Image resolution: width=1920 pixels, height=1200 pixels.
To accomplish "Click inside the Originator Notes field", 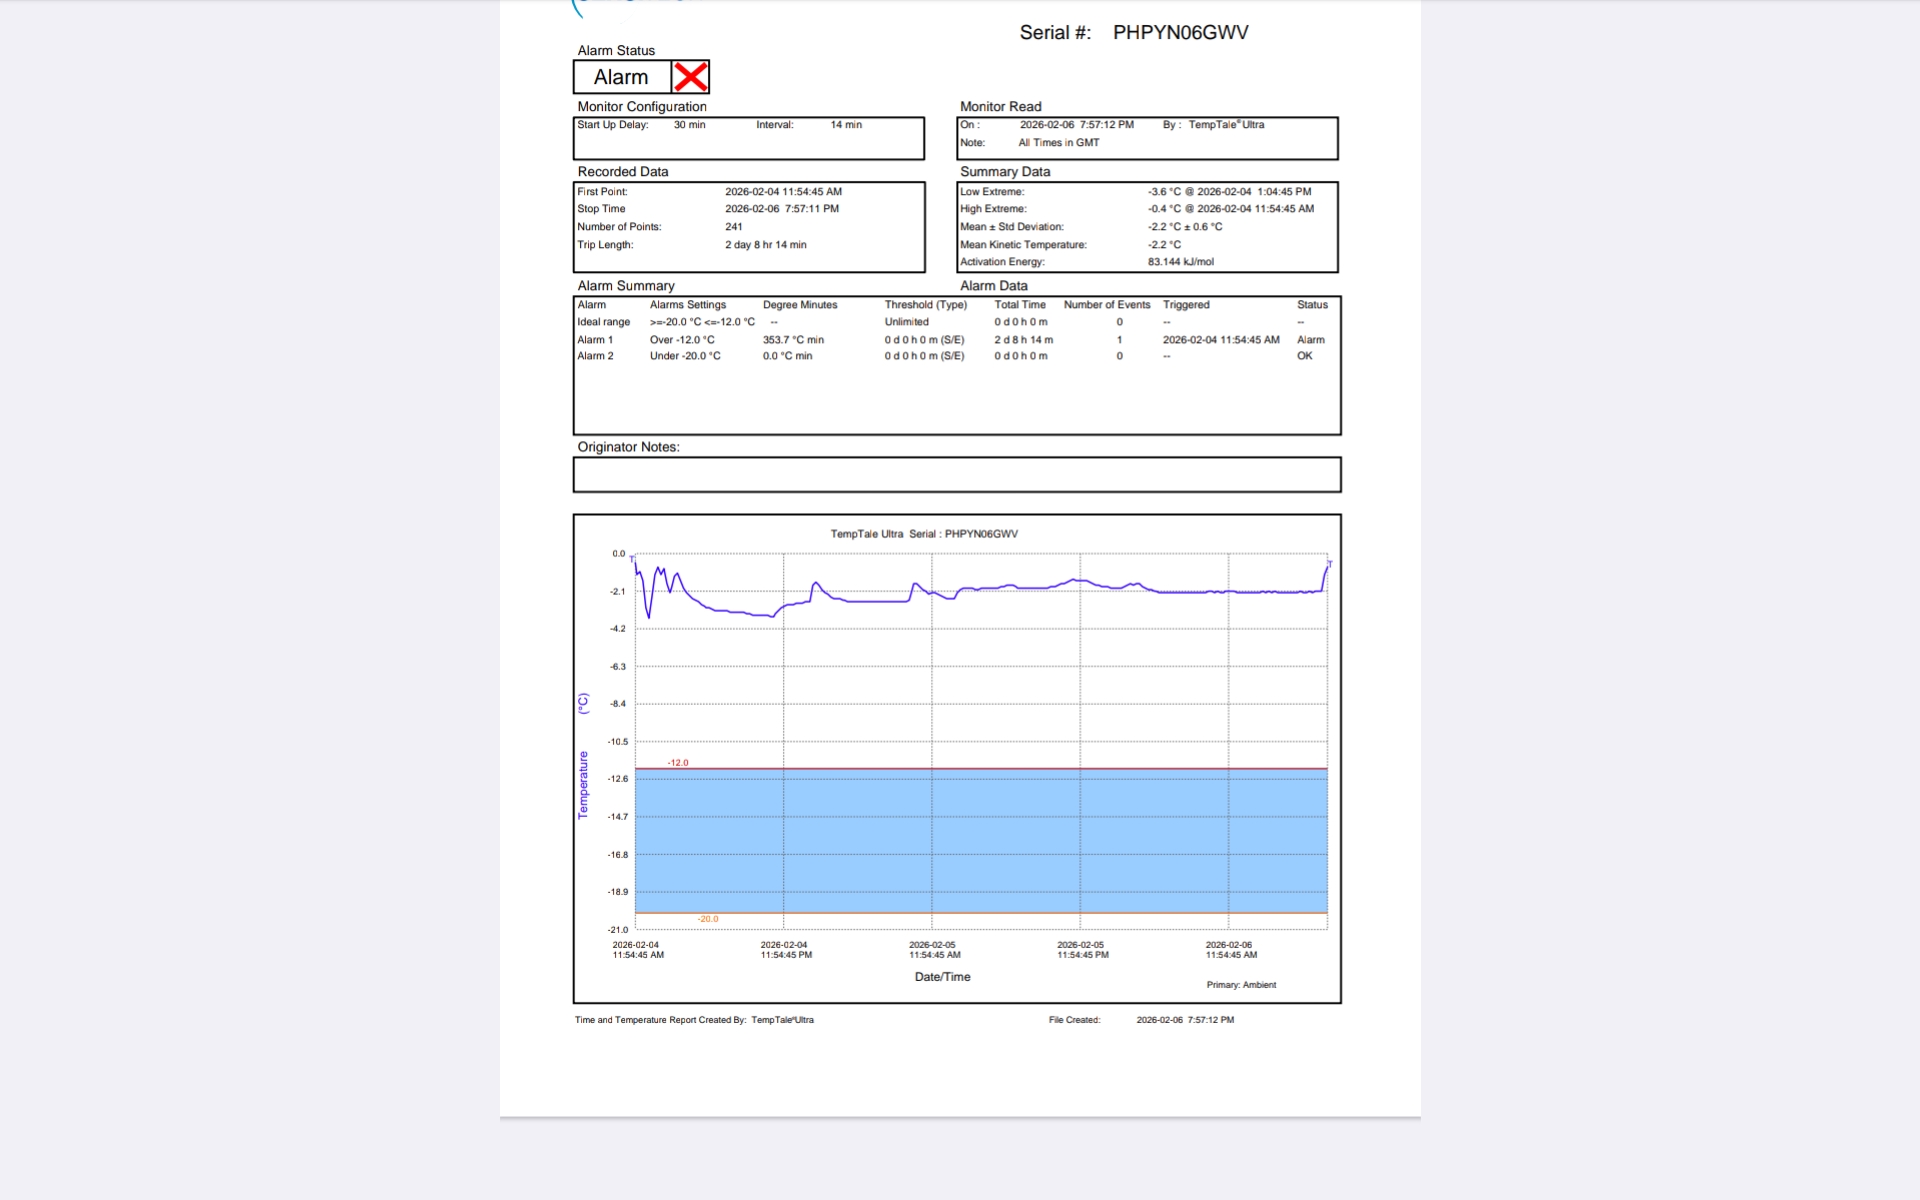I will point(956,475).
